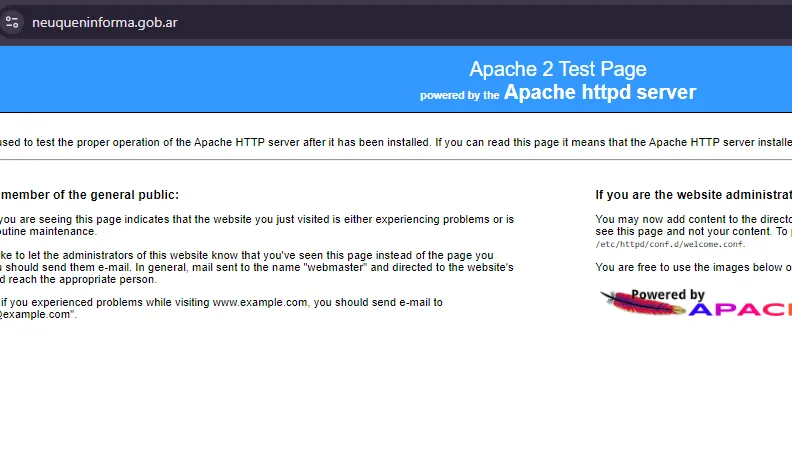Screen dimensions: 792x451
Task: Click the "Apache httpd server" title text
Action: point(599,93)
